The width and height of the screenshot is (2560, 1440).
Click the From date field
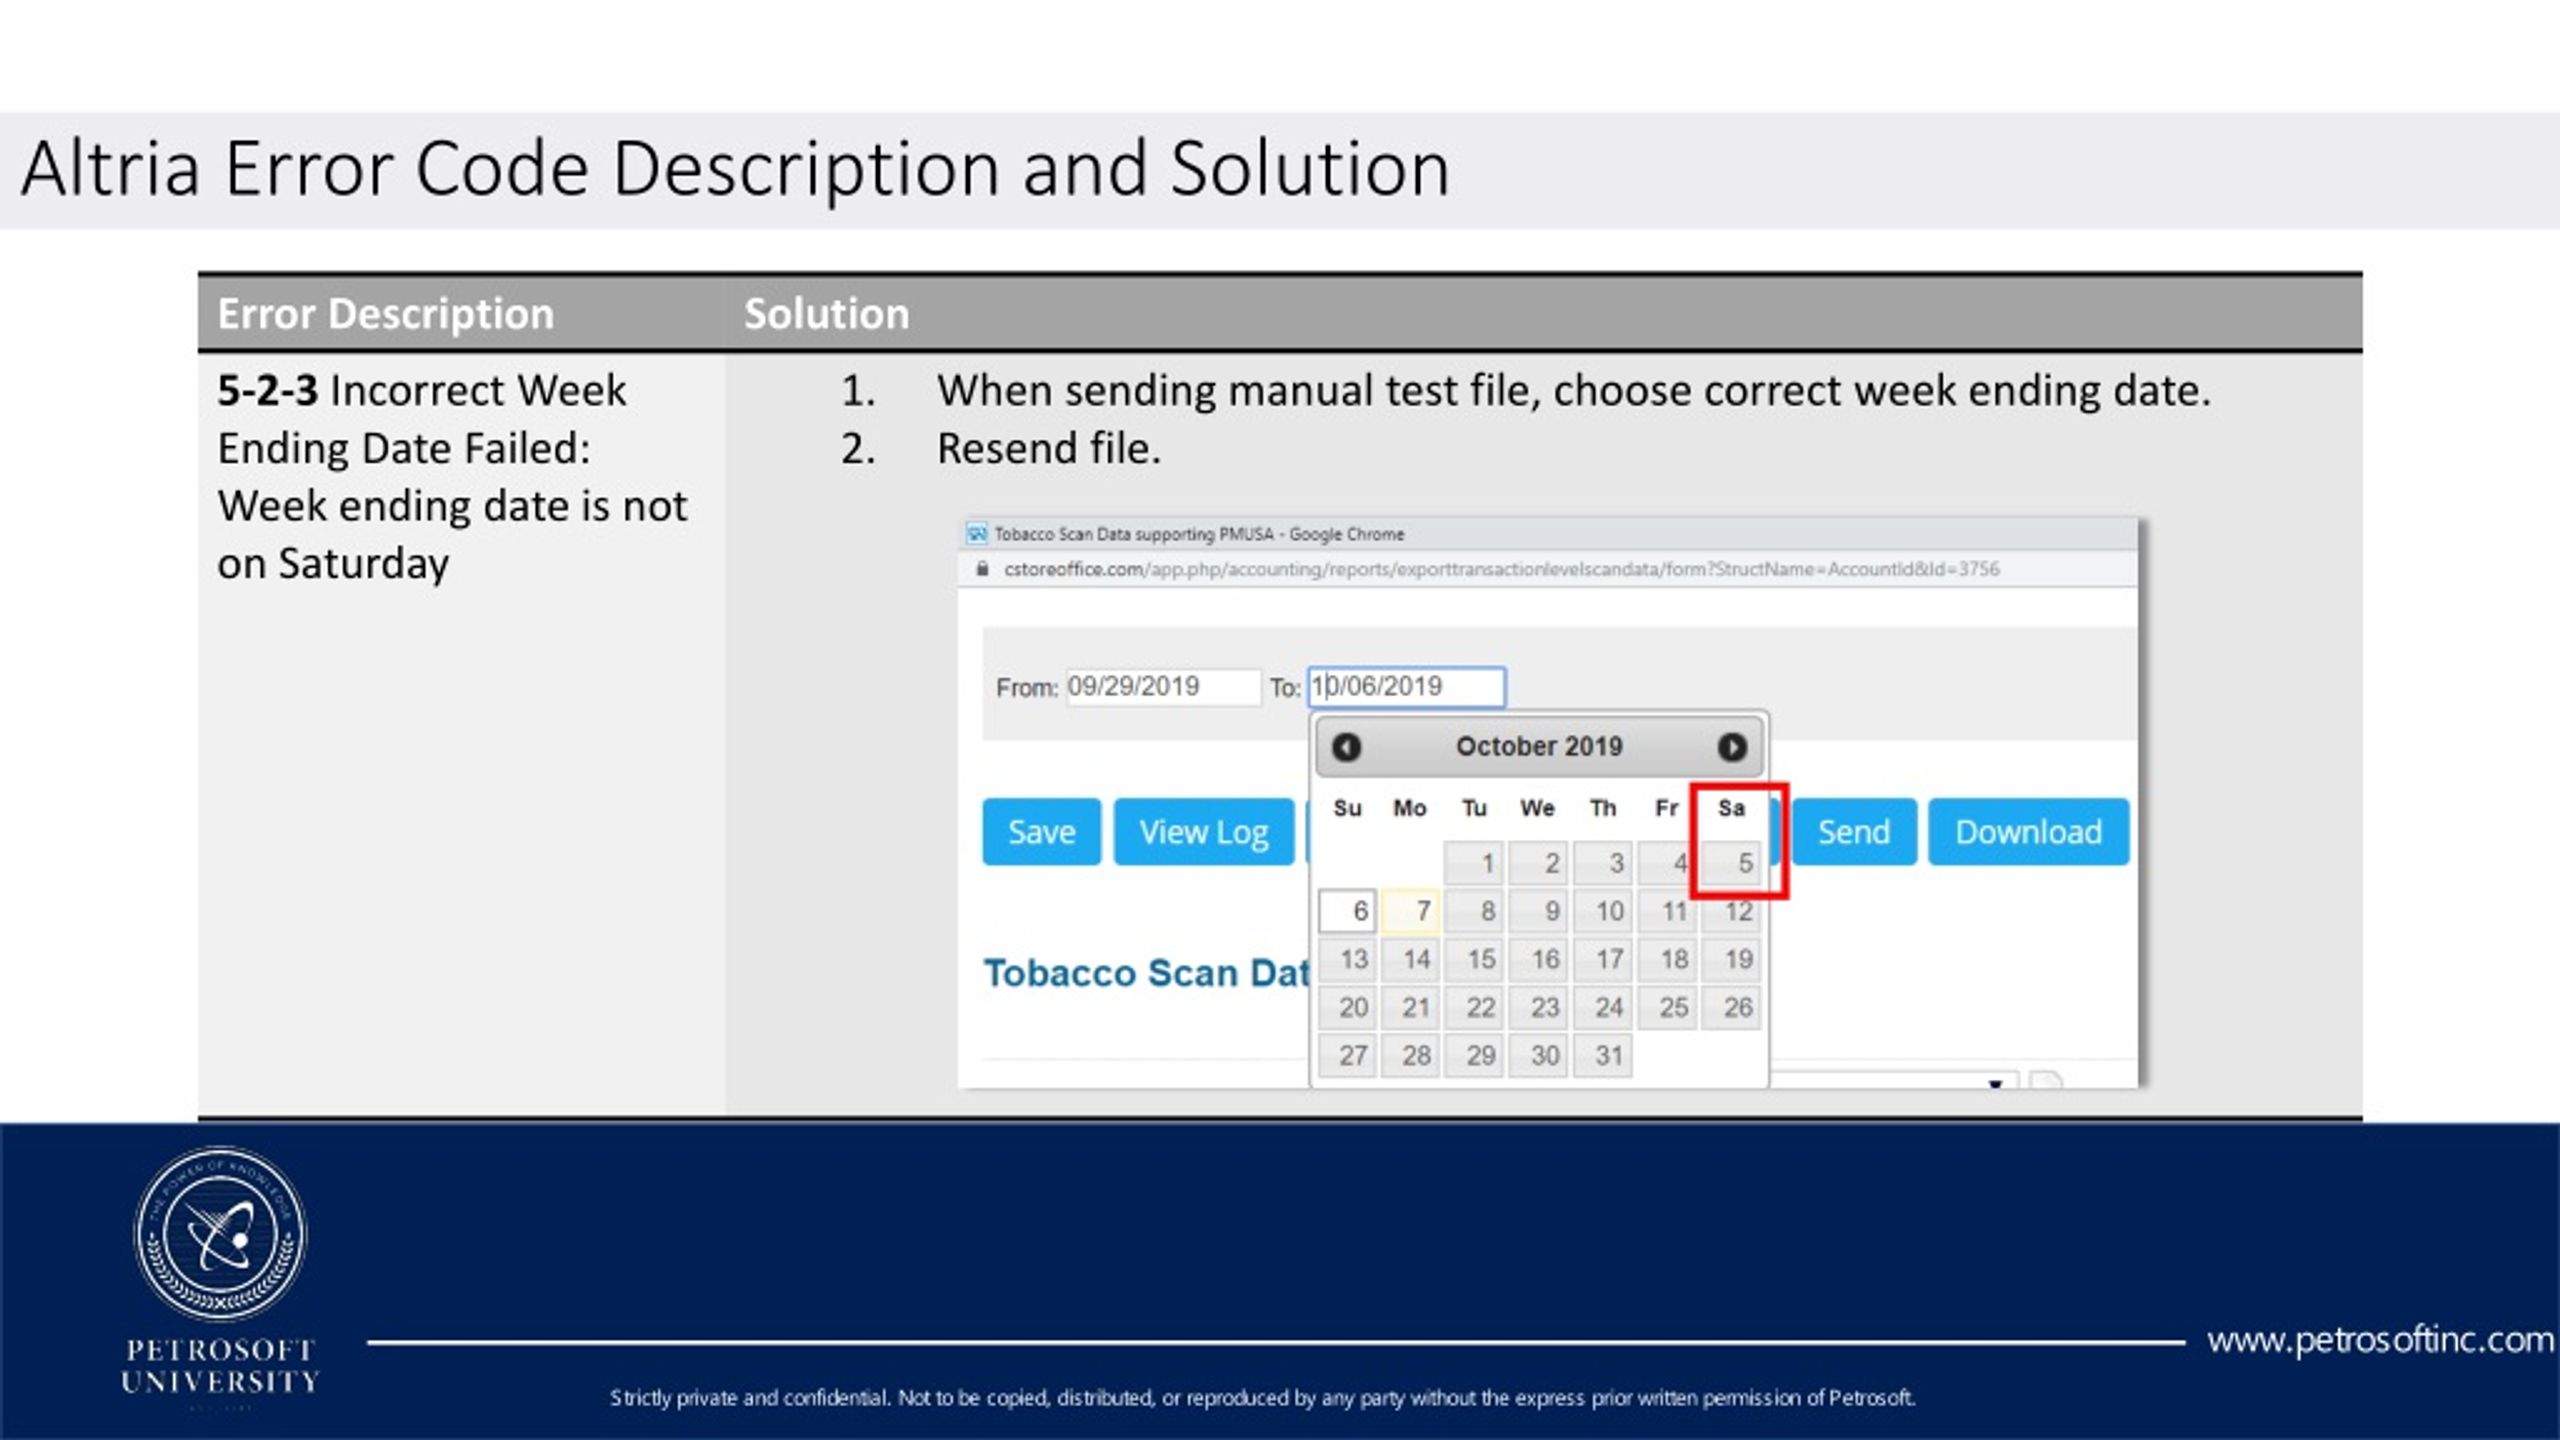(x=1162, y=687)
